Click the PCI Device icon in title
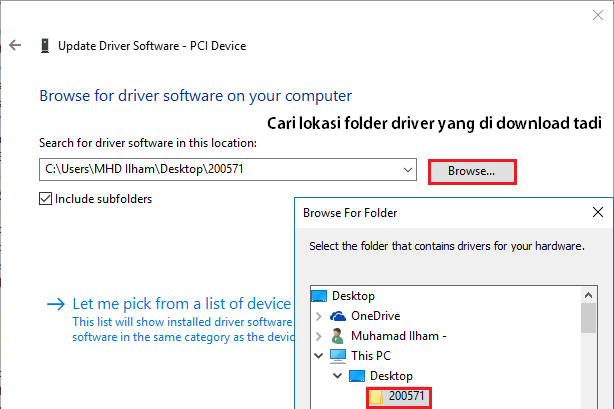The width and height of the screenshot is (614, 409). click(x=45, y=45)
